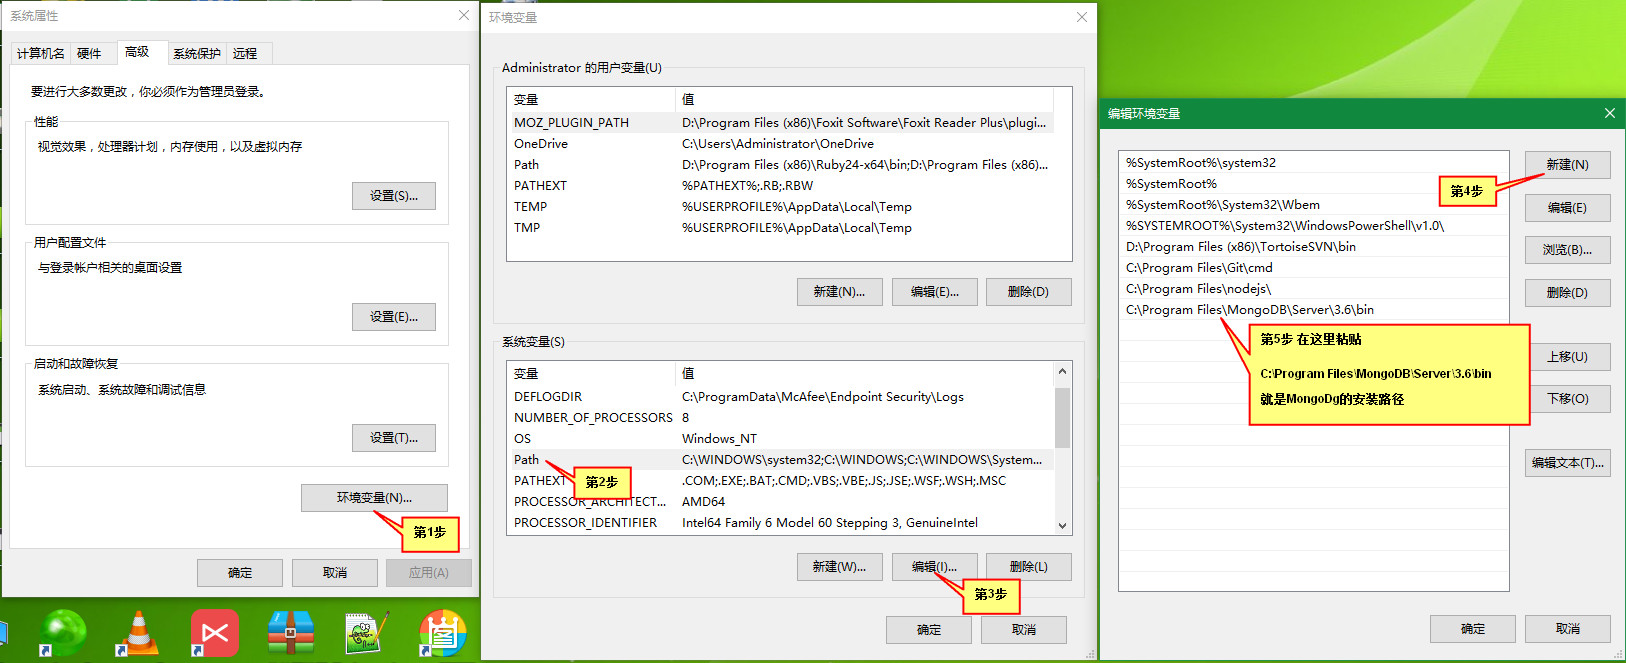This screenshot has height=663, width=1626.
Task: Select the PATHEXT user variable with .RB;.RBW
Action: (781, 186)
